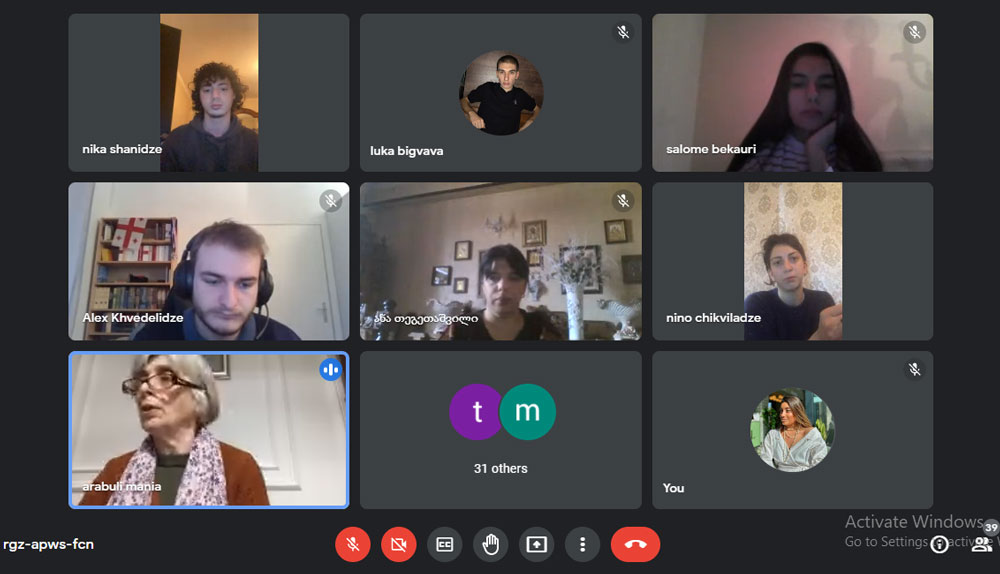Screen dimensions: 1000x574
Task: Raise hand using the hand icon
Action: coord(490,544)
